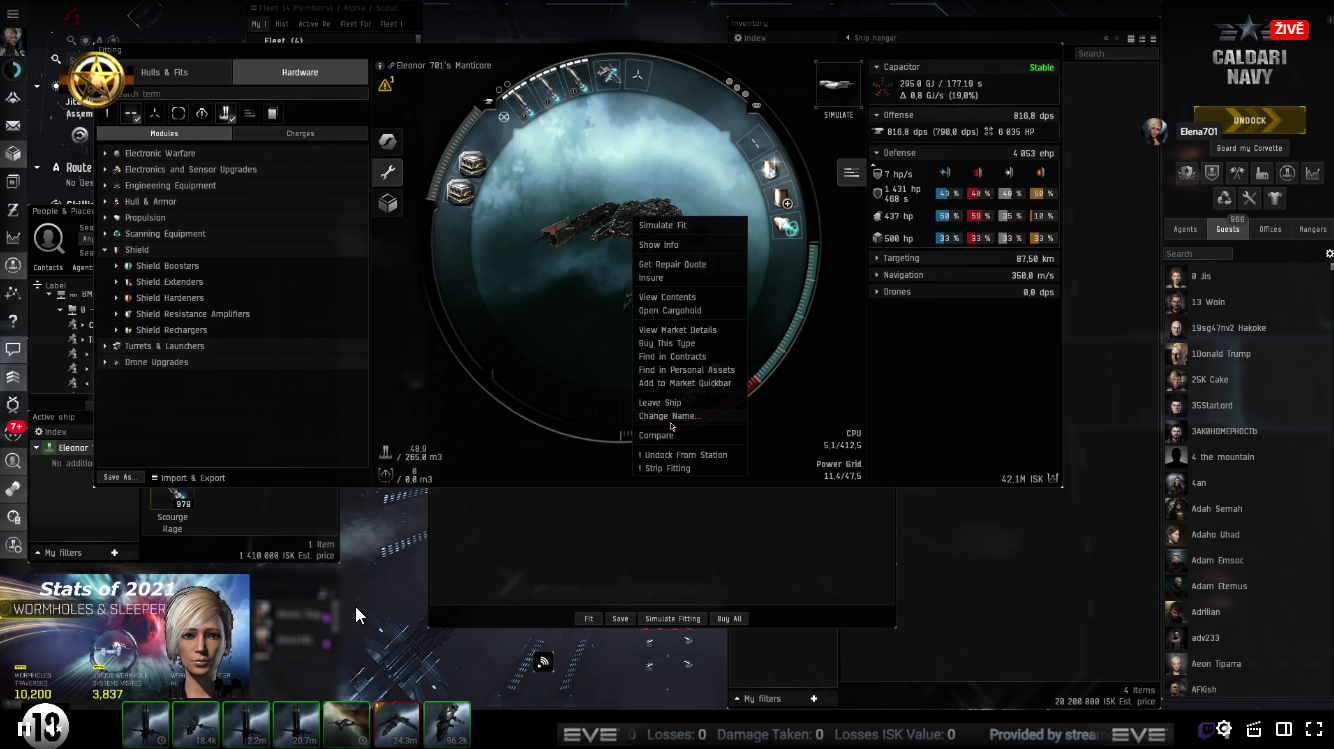The image size is (1334, 749).
Task: Select the ship thumbnail labeled 96.2k
Action: [x=447, y=724]
